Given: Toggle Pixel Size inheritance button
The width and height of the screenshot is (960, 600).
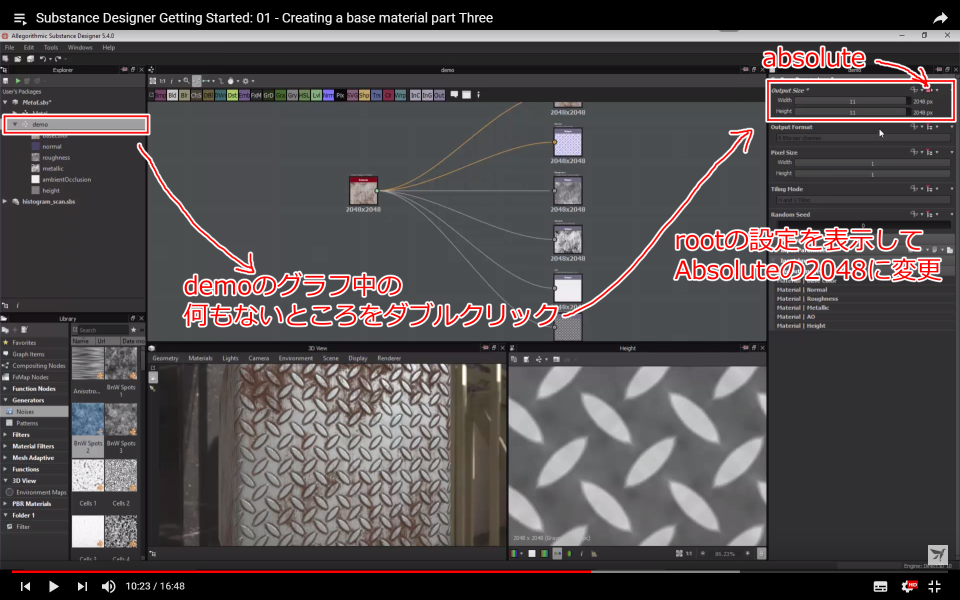Looking at the screenshot, I should click(929, 152).
